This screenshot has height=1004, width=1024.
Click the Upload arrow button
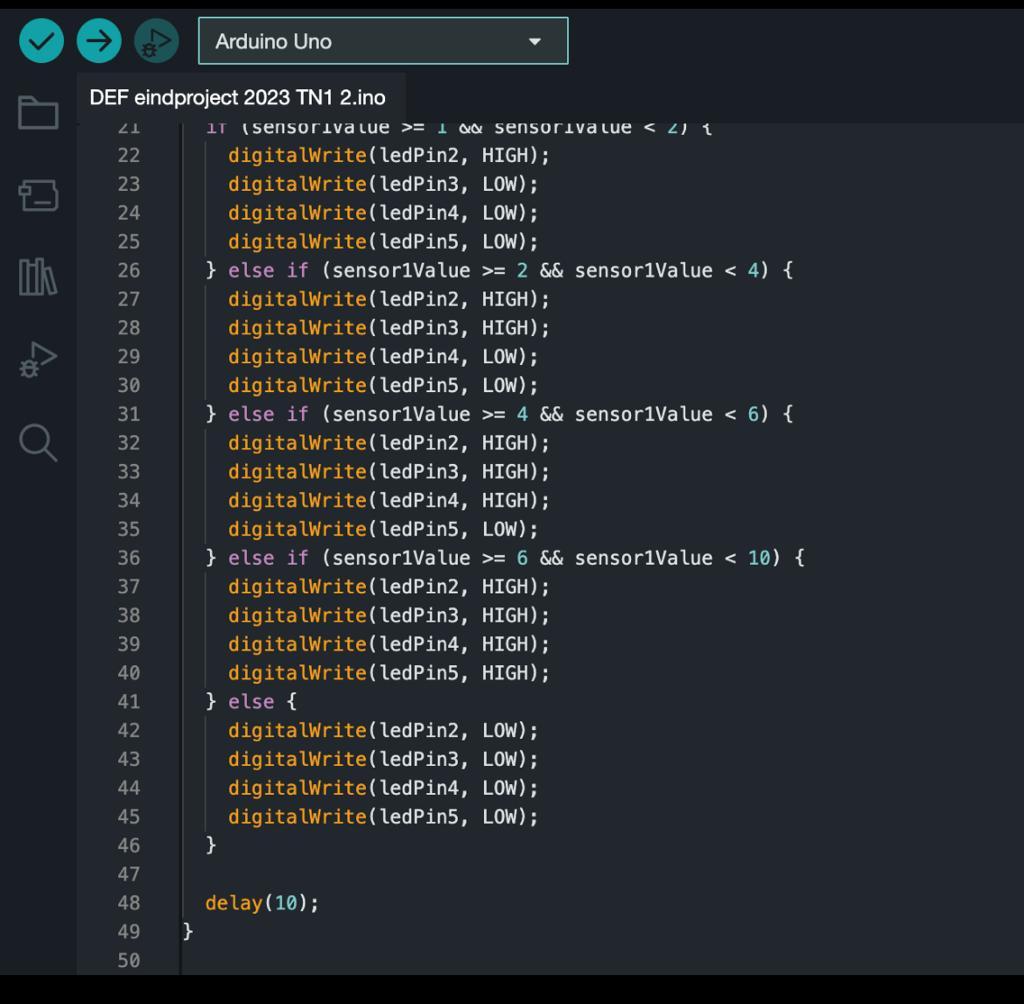(99, 41)
